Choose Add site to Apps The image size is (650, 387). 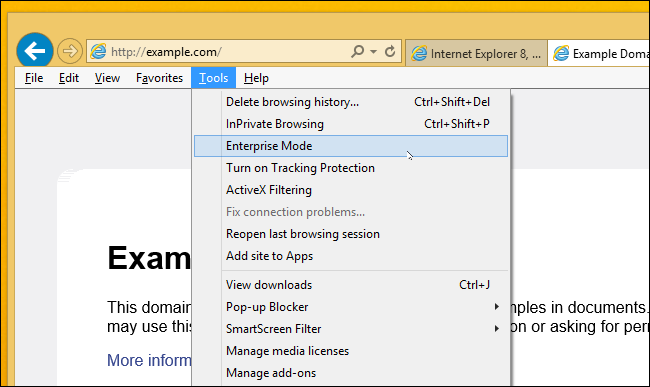pyautogui.click(x=351, y=256)
